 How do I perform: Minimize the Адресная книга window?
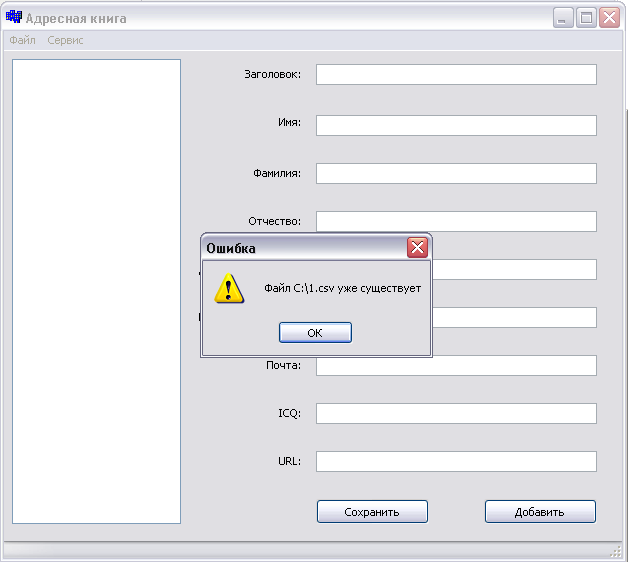[563, 18]
